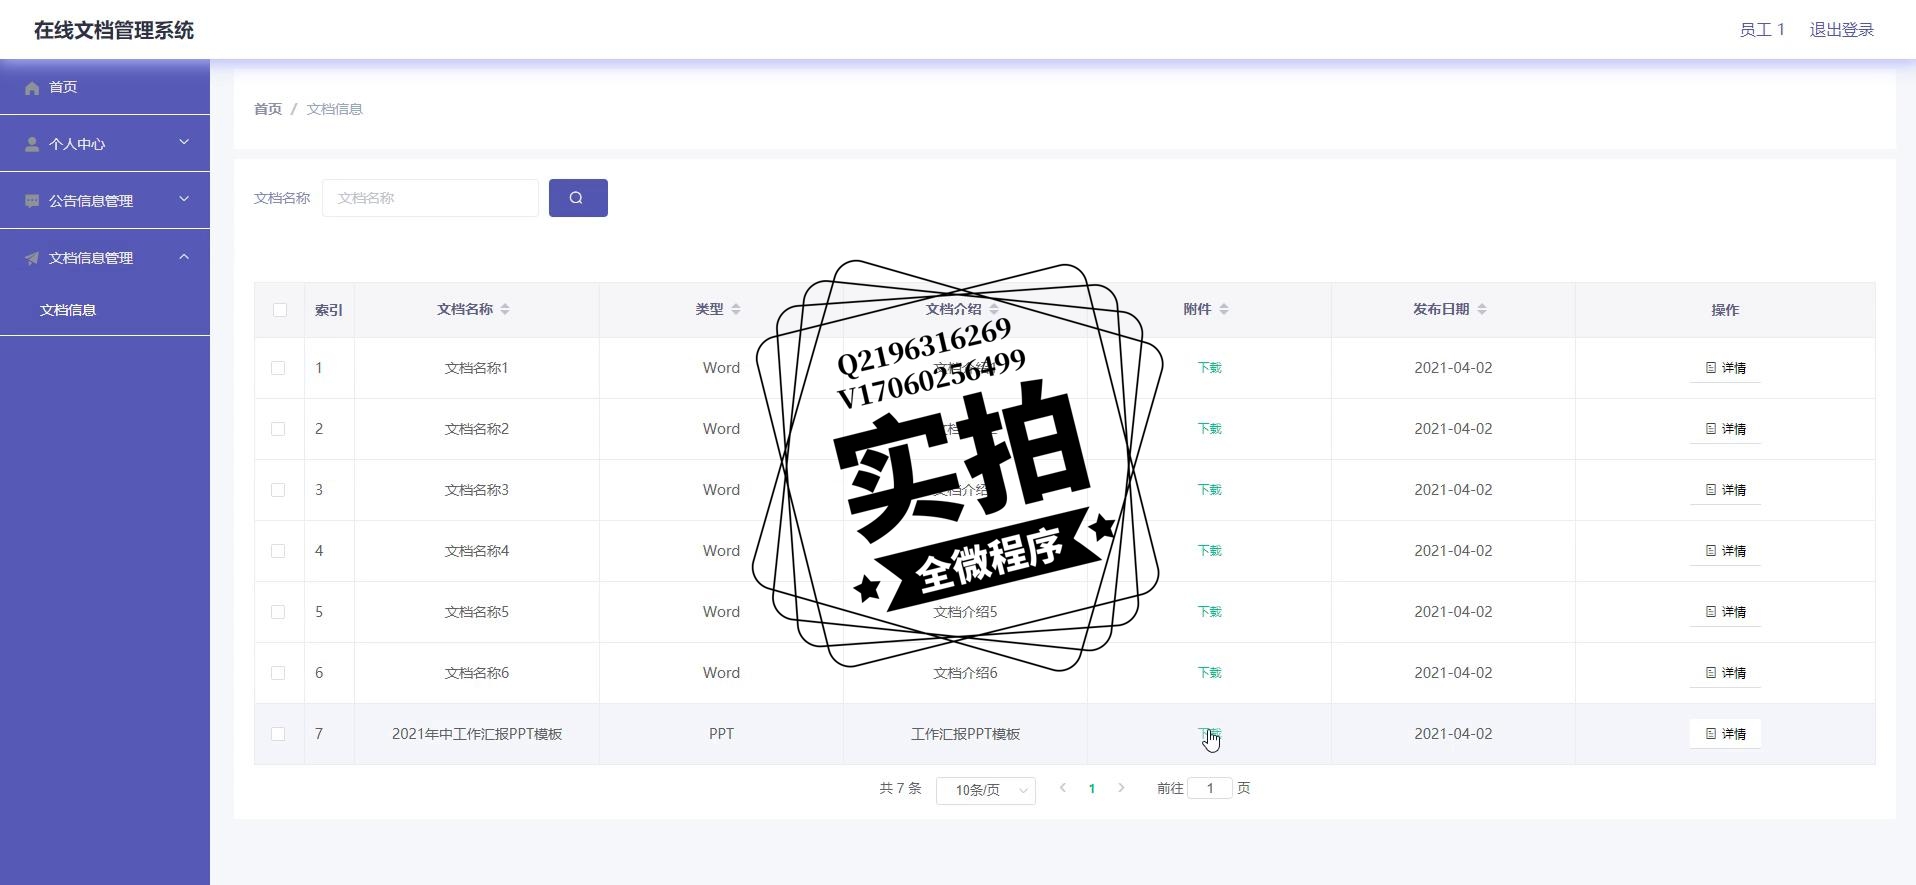Image resolution: width=1916 pixels, height=885 pixels.
Task: Click the 2021-04-02 date in row 文档名称1
Action: [1453, 368]
